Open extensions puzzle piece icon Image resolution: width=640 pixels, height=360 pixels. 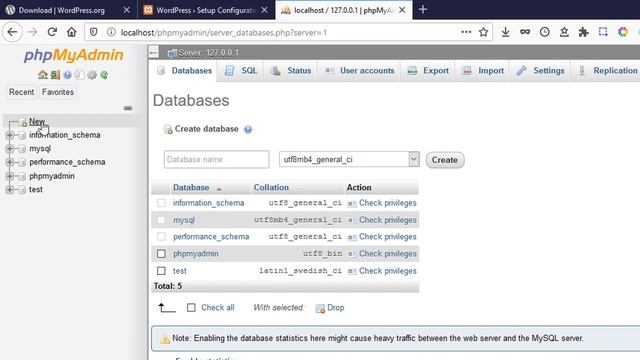click(x=584, y=32)
